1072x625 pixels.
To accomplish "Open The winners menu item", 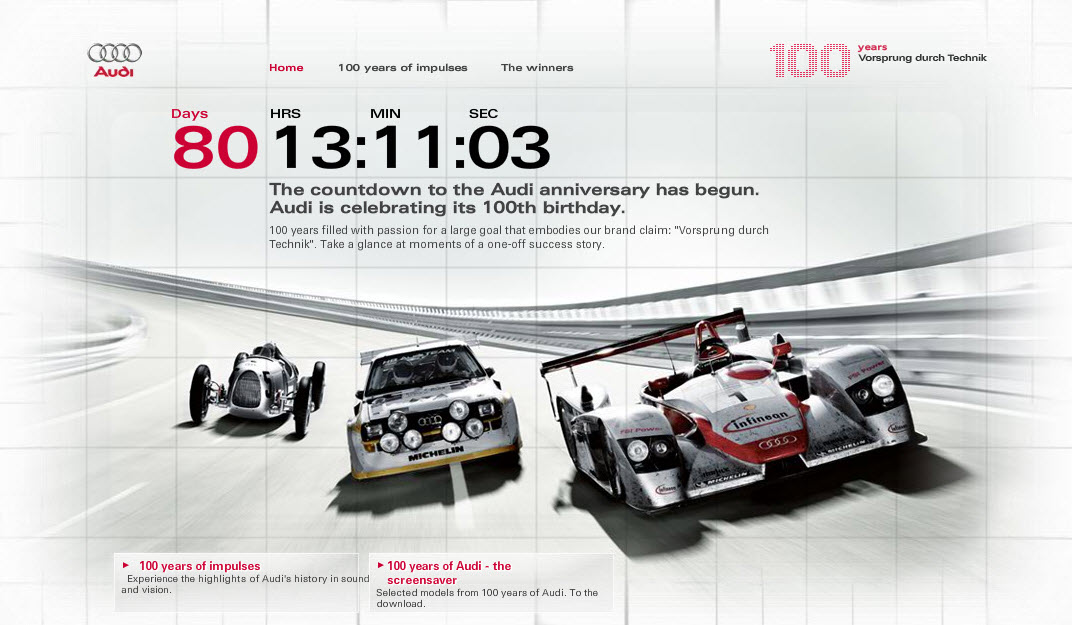I will [537, 68].
